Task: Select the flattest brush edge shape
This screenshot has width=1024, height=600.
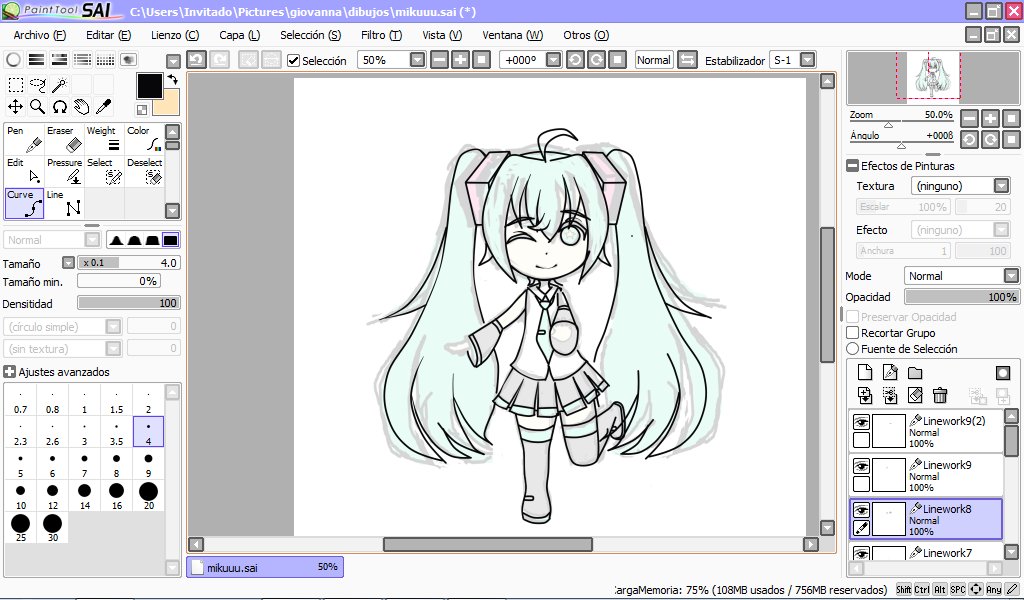Action: (170, 240)
